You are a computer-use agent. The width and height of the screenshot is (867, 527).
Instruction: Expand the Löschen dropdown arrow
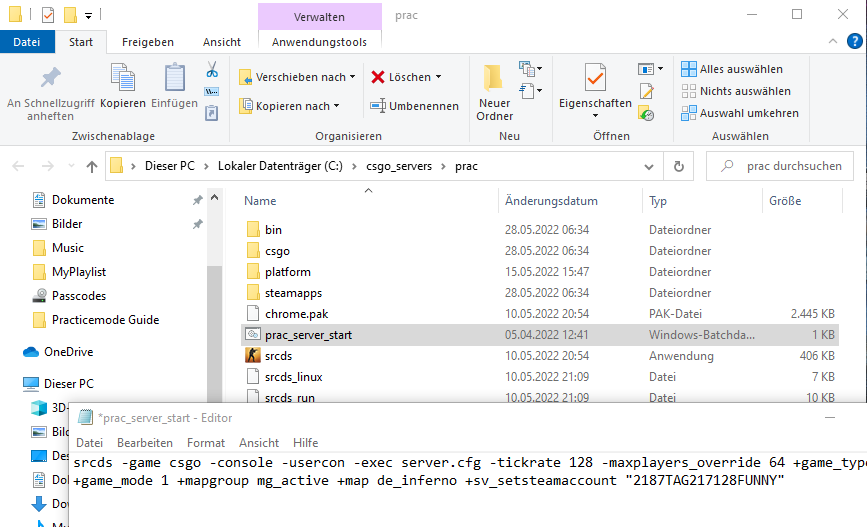[x=438, y=77]
